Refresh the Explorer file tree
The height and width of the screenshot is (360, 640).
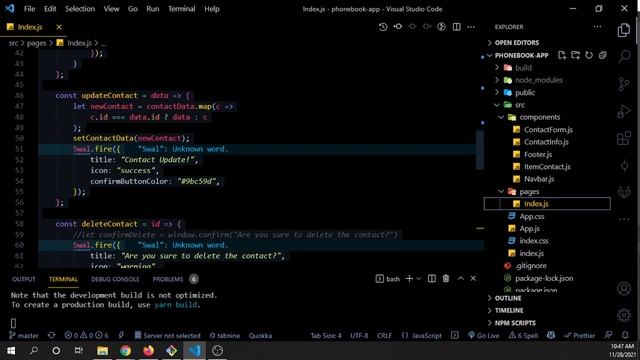589,55
